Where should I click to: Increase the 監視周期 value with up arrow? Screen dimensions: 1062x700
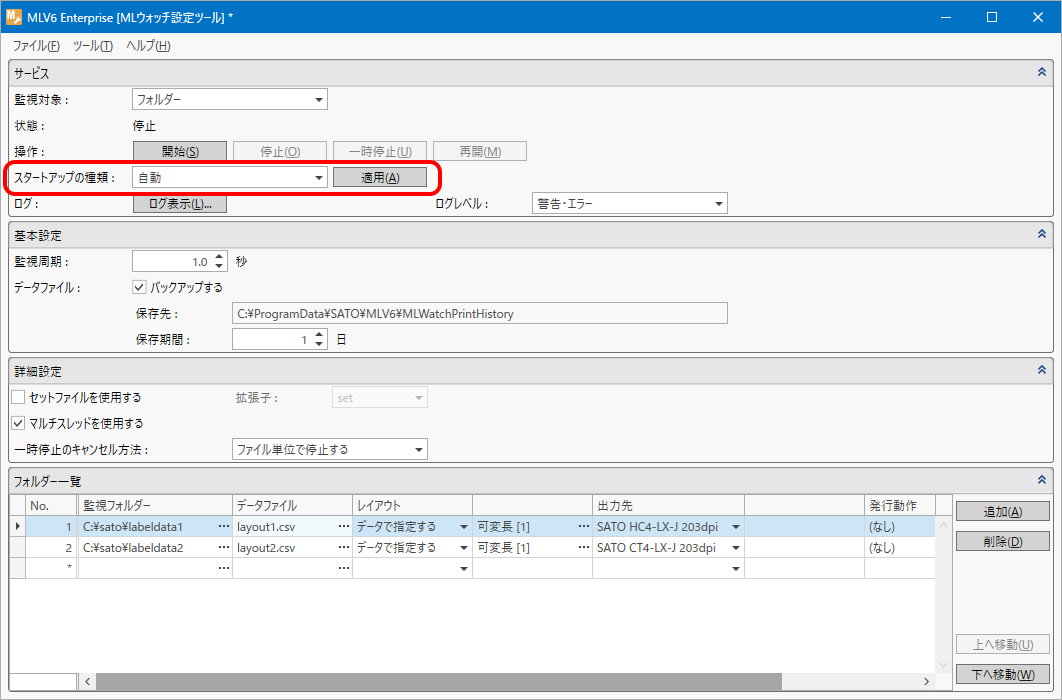tap(219, 257)
